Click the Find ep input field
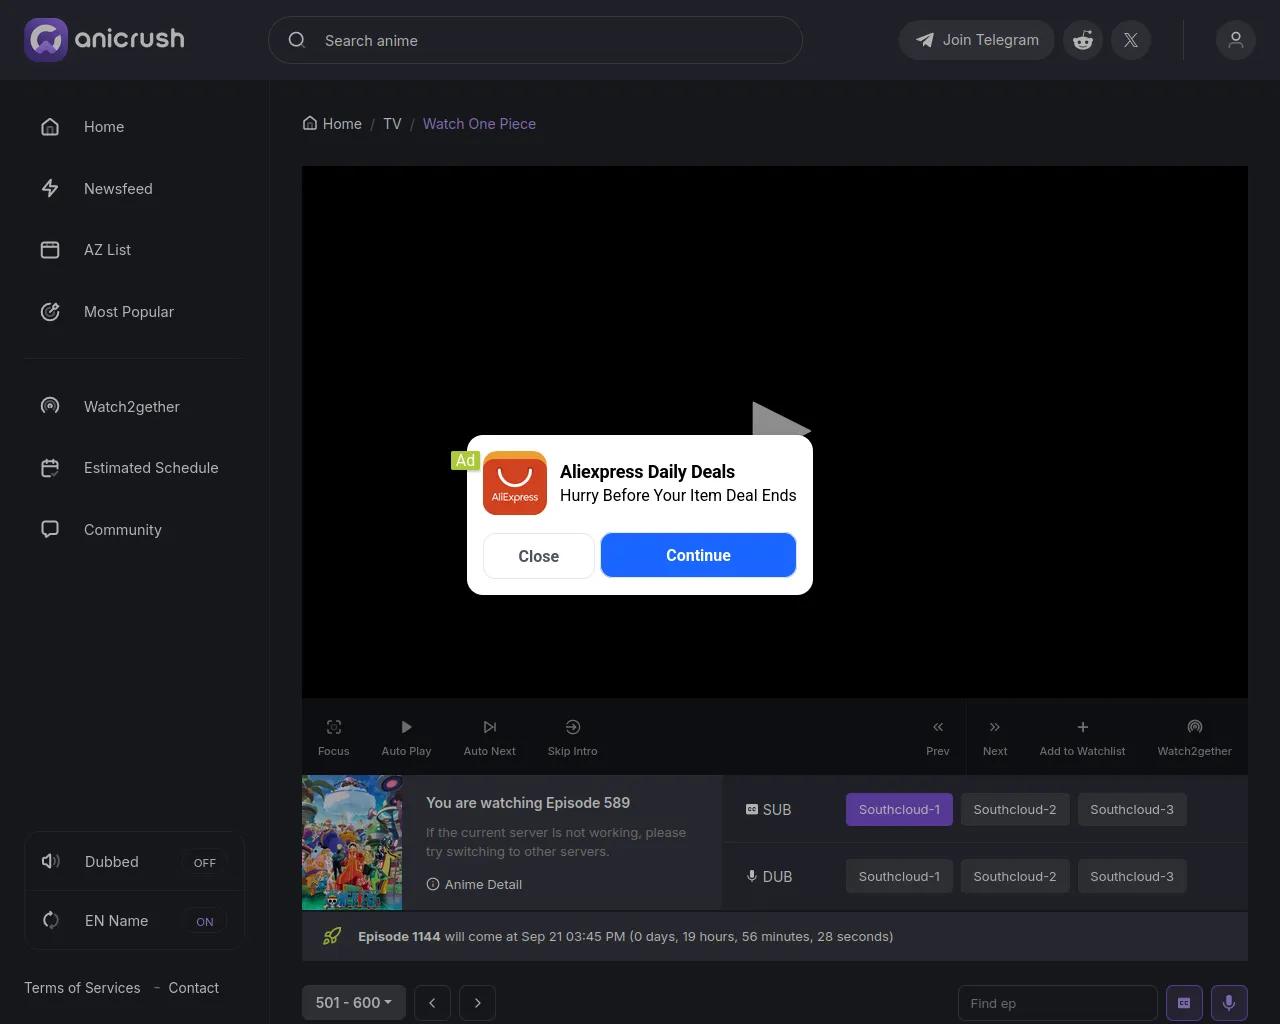The height and width of the screenshot is (1024, 1280). [x=1056, y=1003]
